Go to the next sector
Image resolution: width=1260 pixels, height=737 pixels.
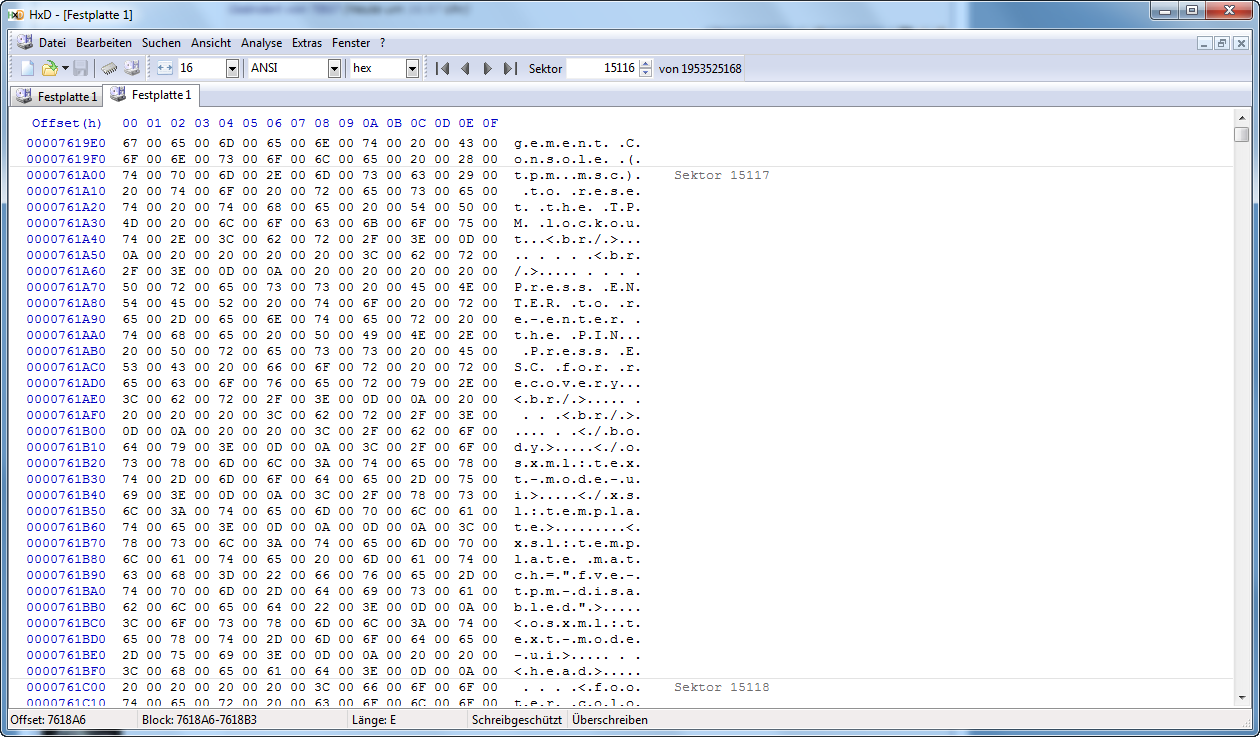pyautogui.click(x=487, y=68)
